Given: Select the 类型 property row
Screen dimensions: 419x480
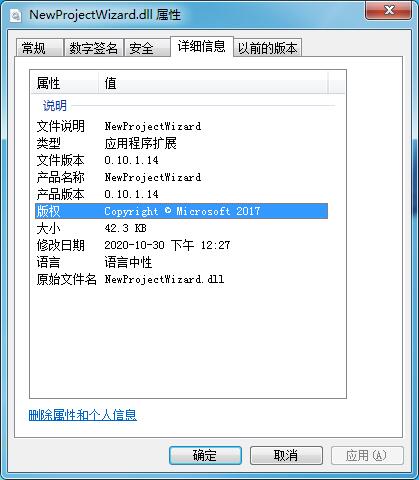Looking at the screenshot, I should (x=181, y=143).
